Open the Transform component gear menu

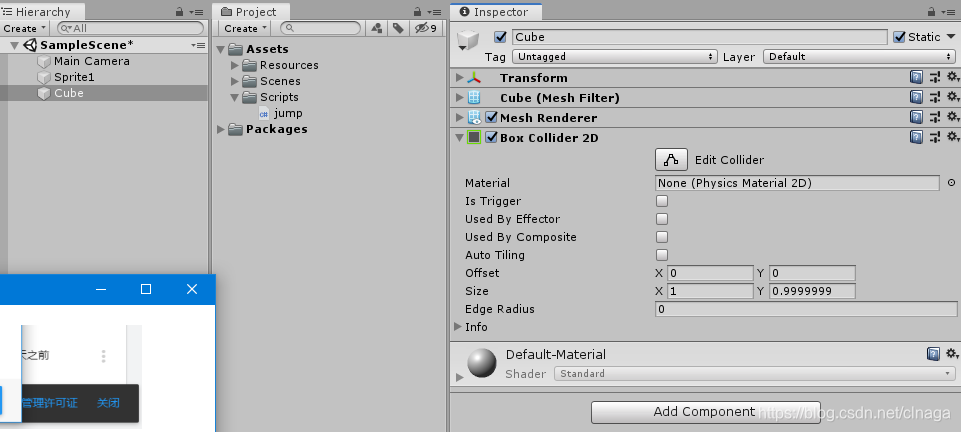952,78
